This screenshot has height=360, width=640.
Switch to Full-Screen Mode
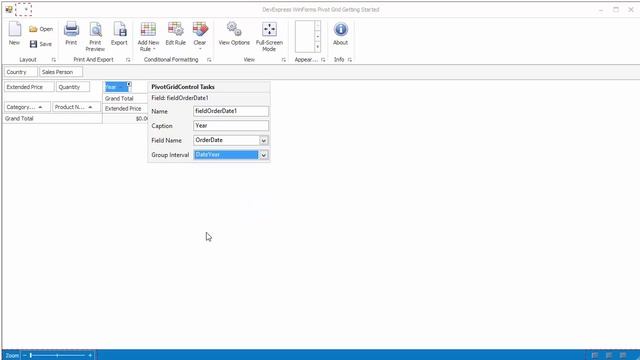coord(269,36)
